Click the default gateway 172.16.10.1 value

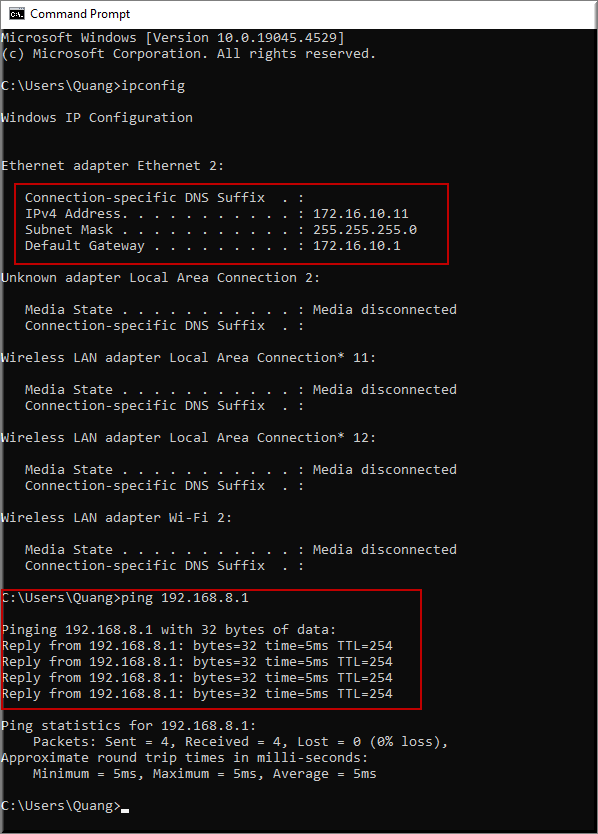tap(356, 246)
